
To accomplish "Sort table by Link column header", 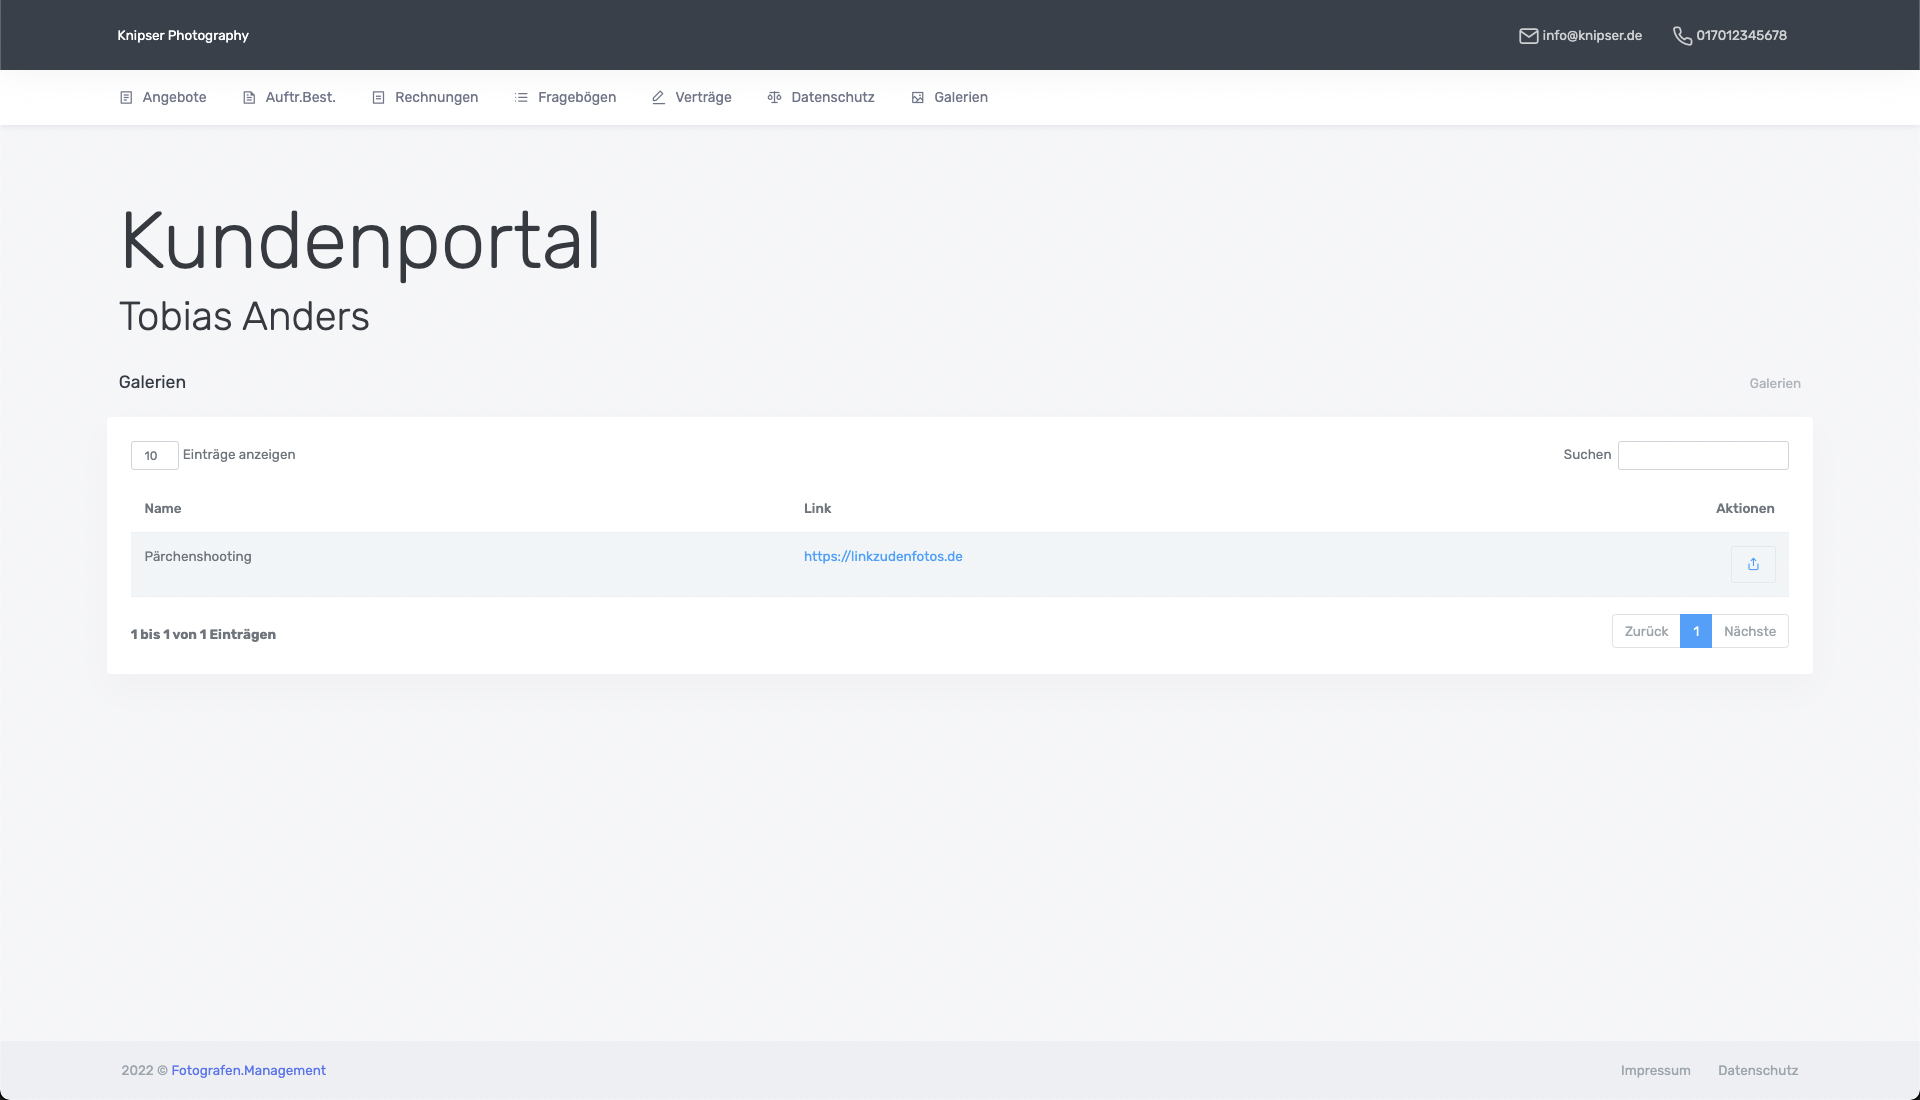I will click(817, 508).
